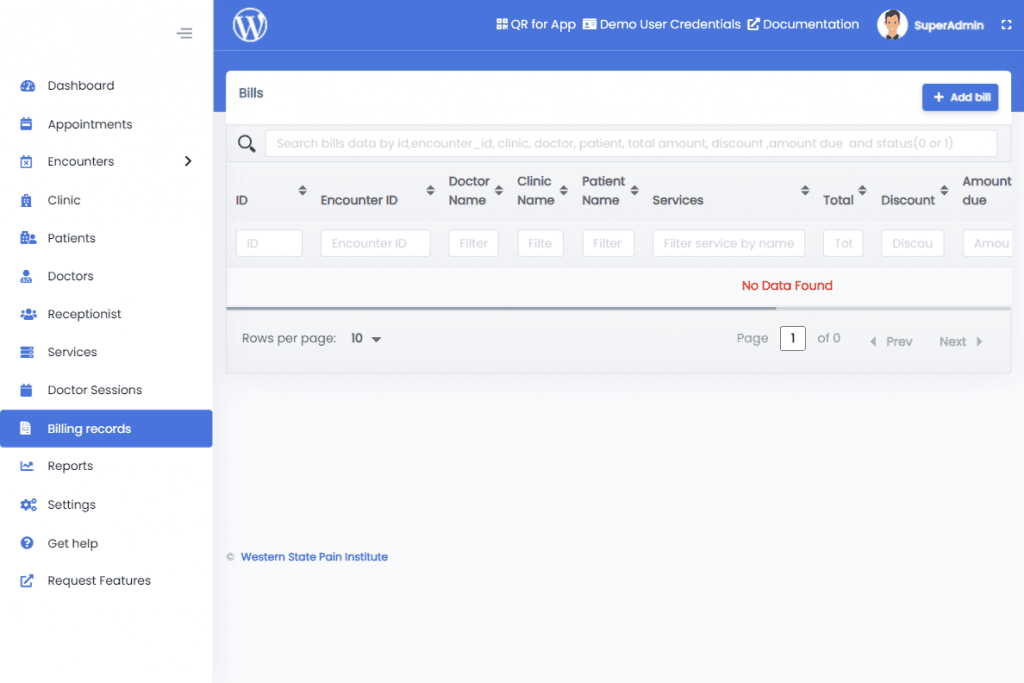Click the Request Features external-link icon
The width and height of the screenshot is (1024, 683).
pos(27,580)
